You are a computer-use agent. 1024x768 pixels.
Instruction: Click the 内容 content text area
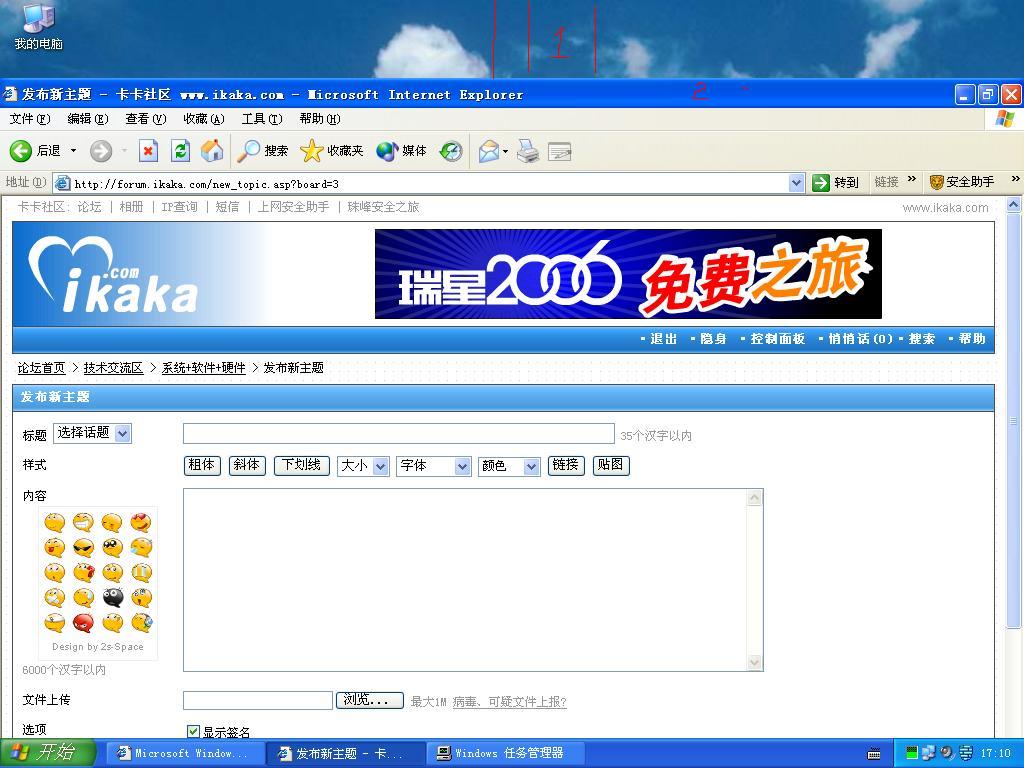[473, 580]
